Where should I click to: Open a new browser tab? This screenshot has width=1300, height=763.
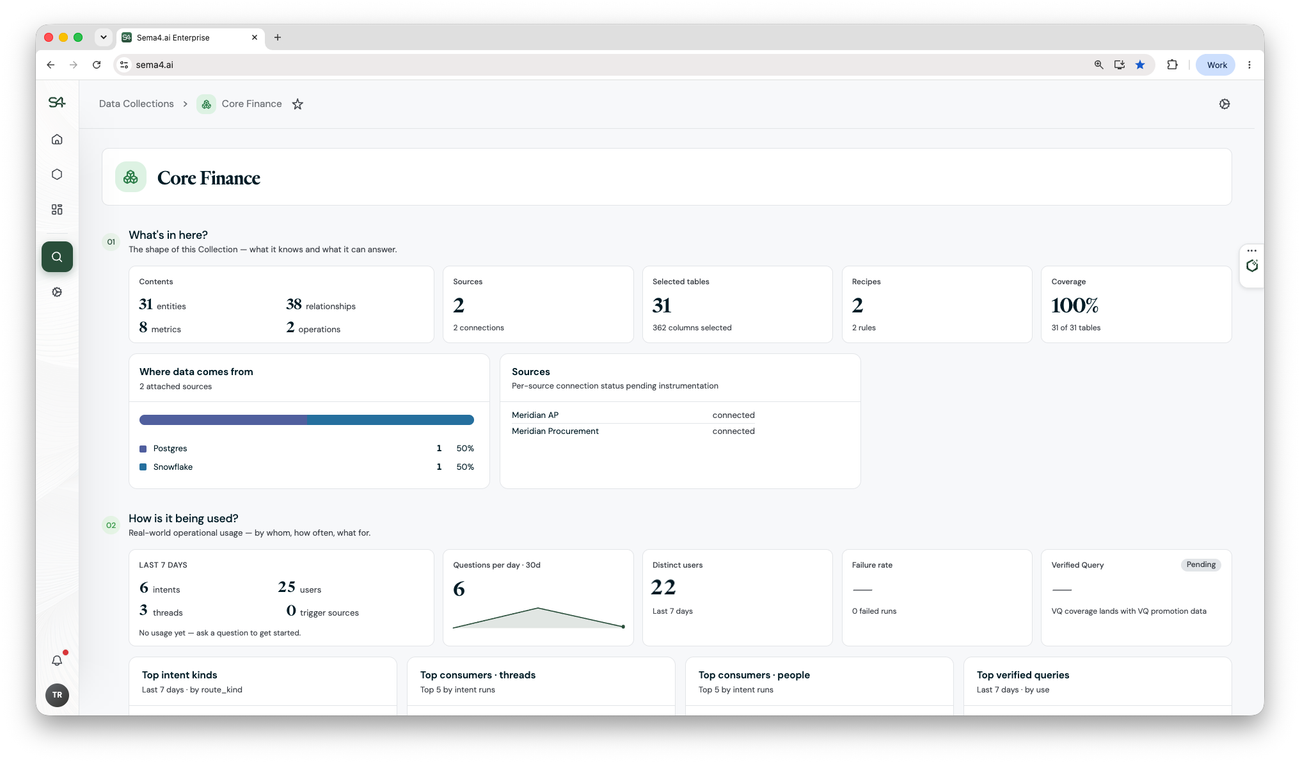277,37
